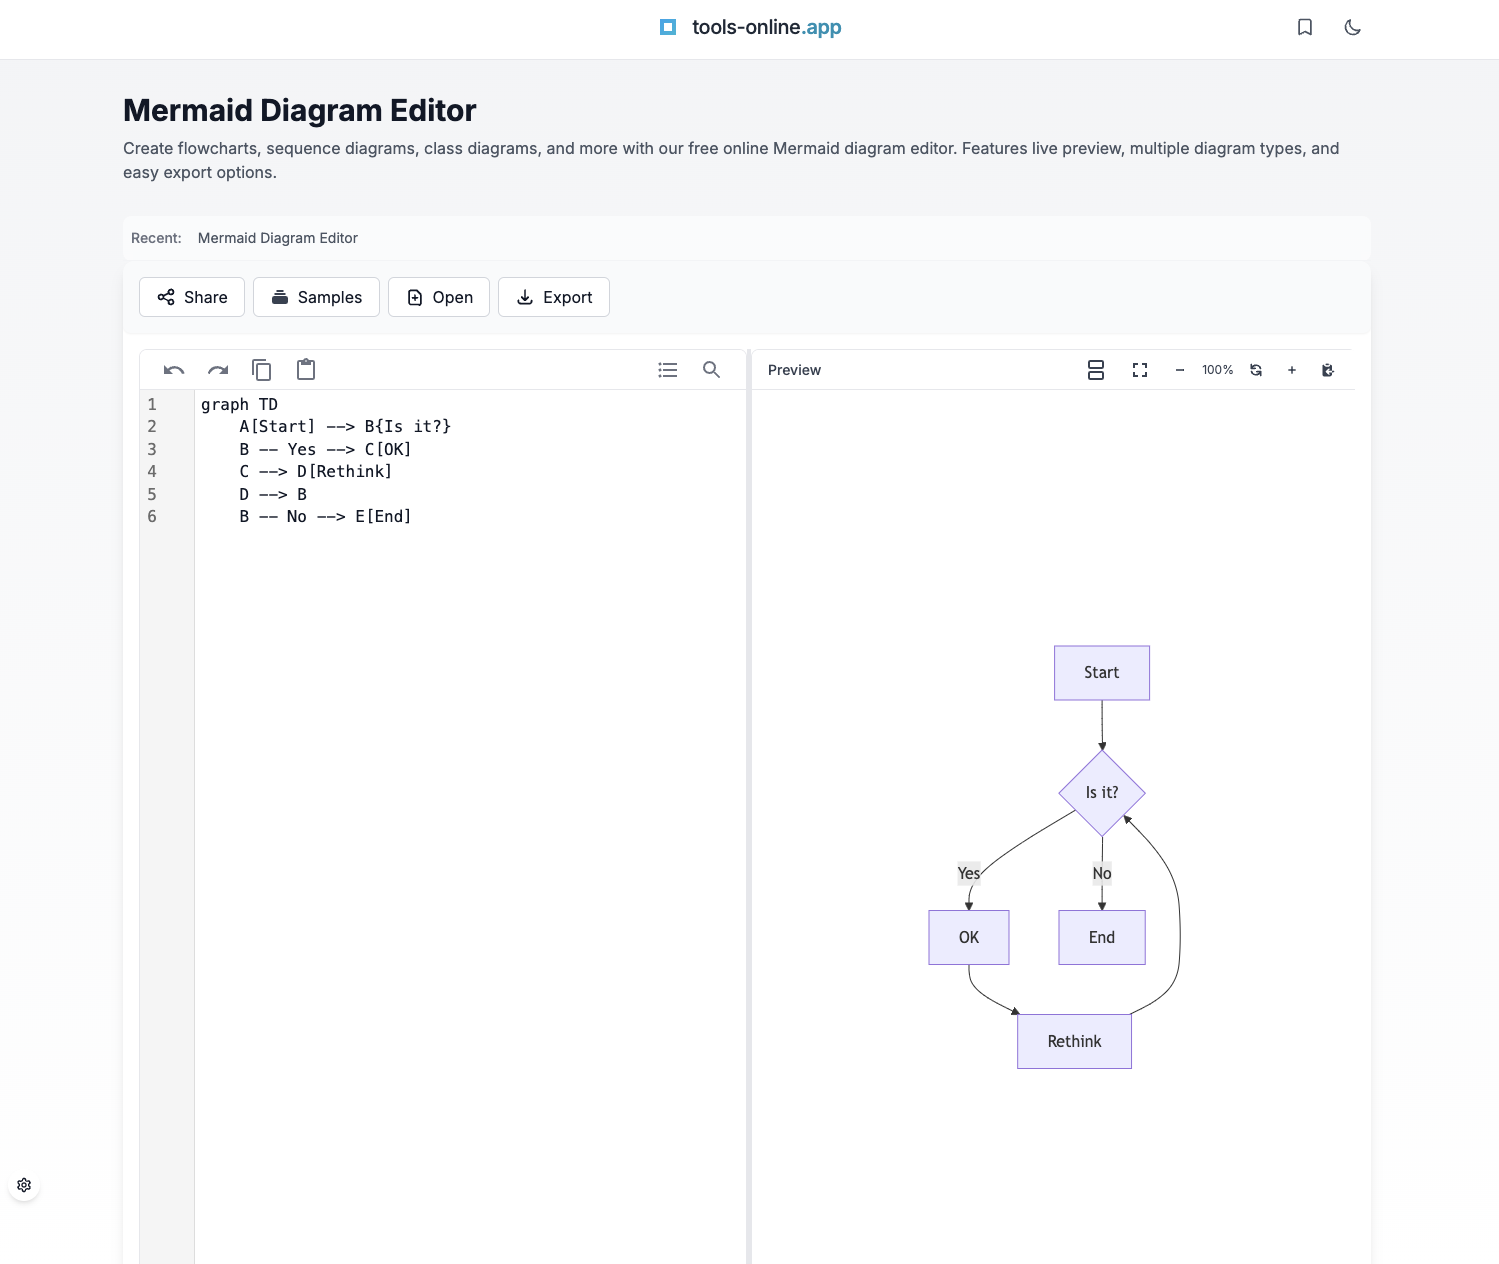1499x1264 pixels.
Task: Zoom in the diagram preview
Action: [1292, 370]
